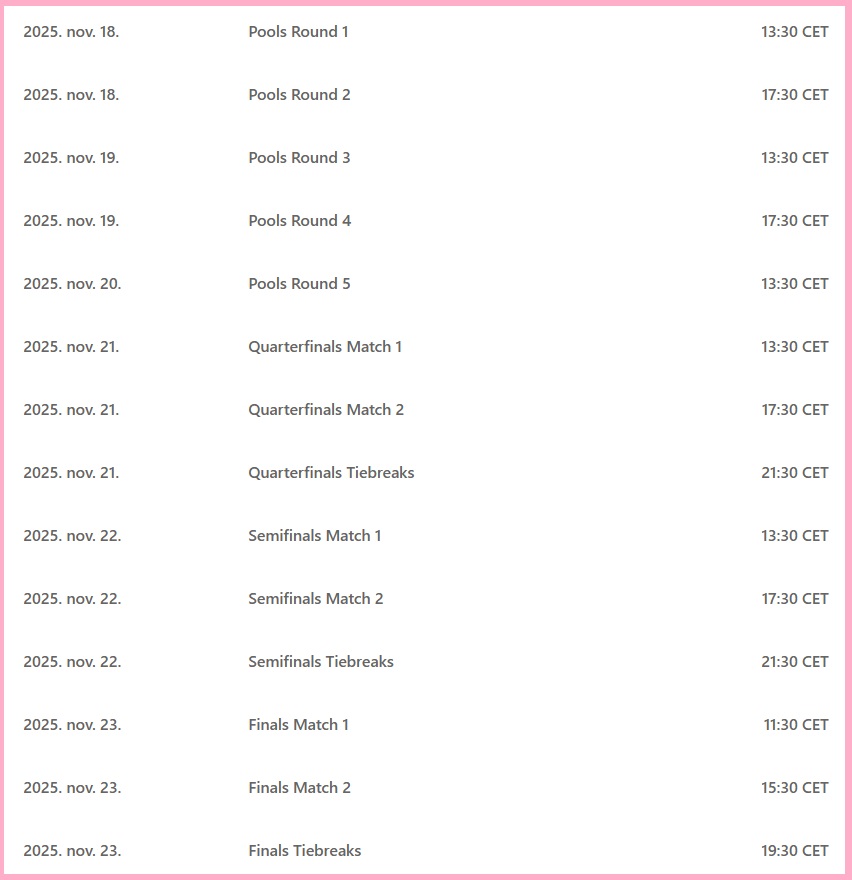This screenshot has width=852, height=880.
Task: Select the Semifinals Match 2 label
Action: click(x=315, y=599)
